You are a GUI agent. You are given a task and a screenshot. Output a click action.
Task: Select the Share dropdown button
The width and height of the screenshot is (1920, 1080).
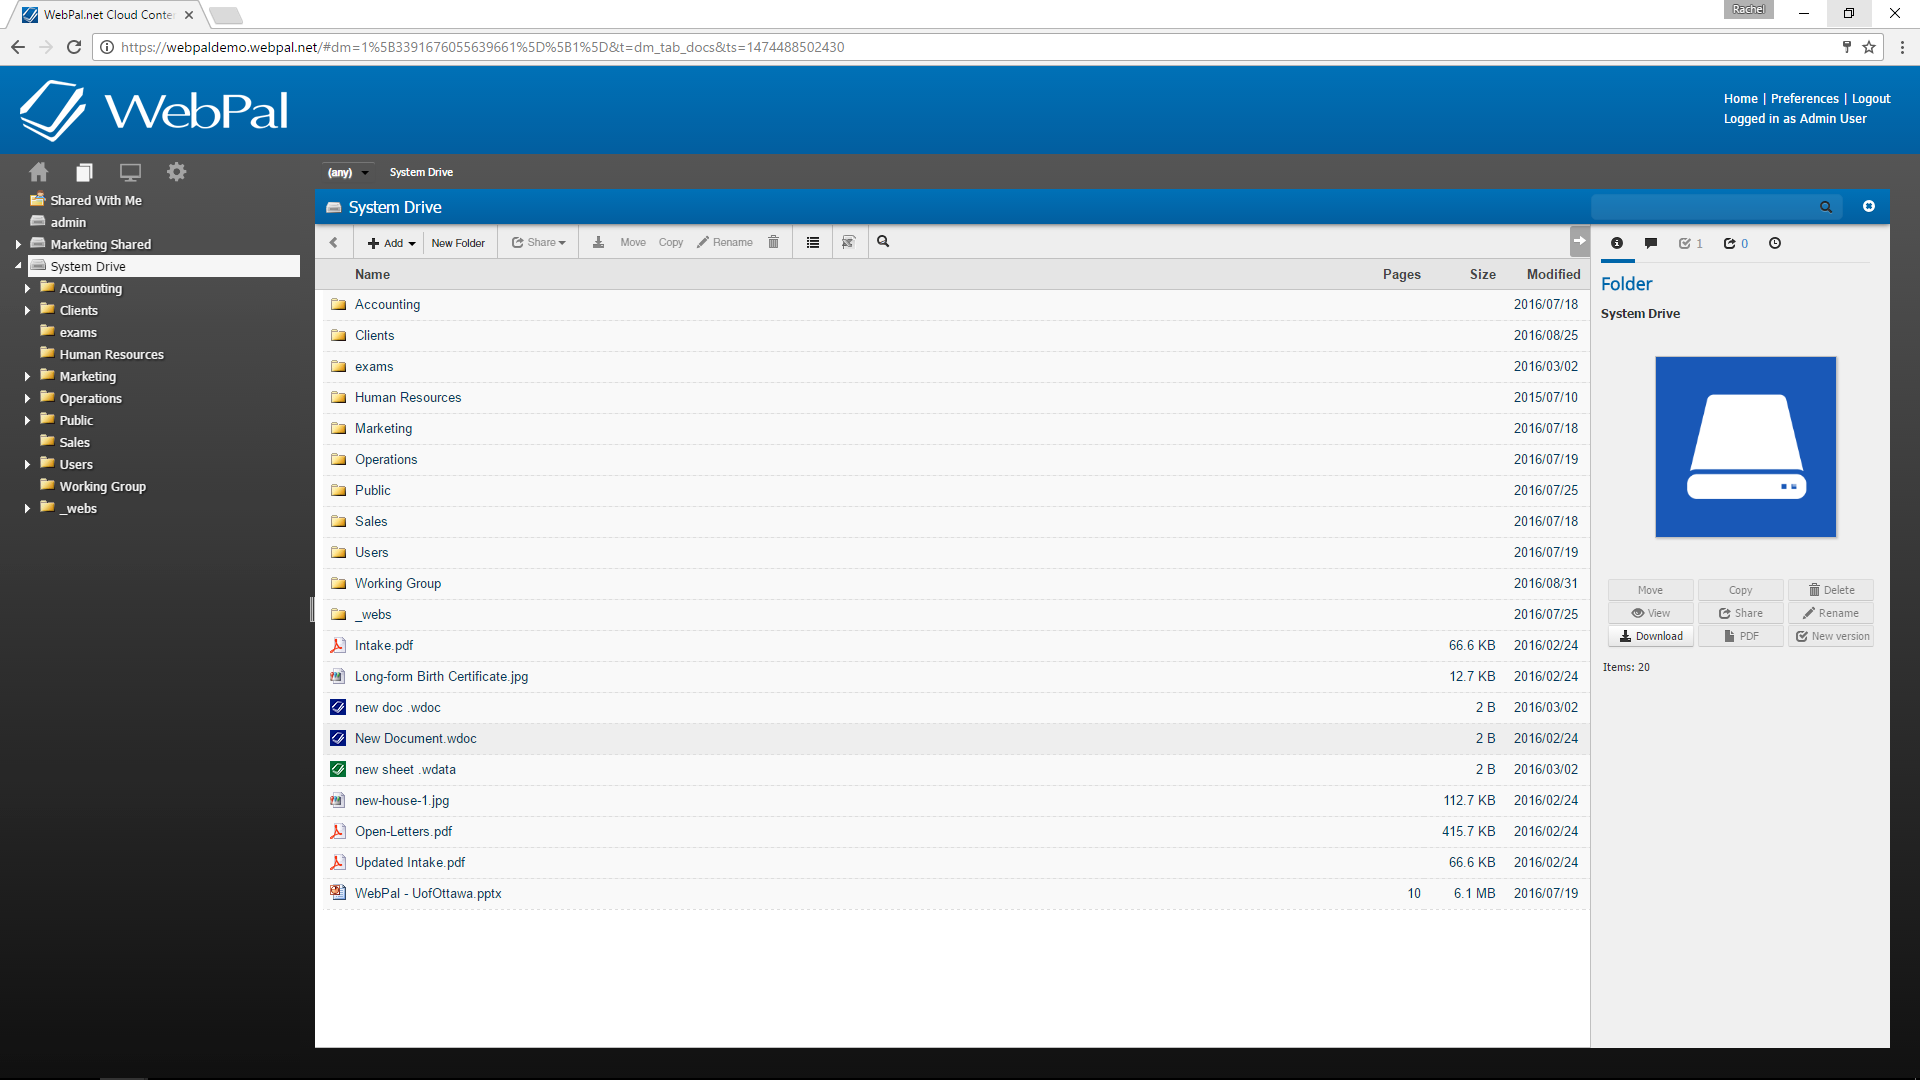[537, 241]
